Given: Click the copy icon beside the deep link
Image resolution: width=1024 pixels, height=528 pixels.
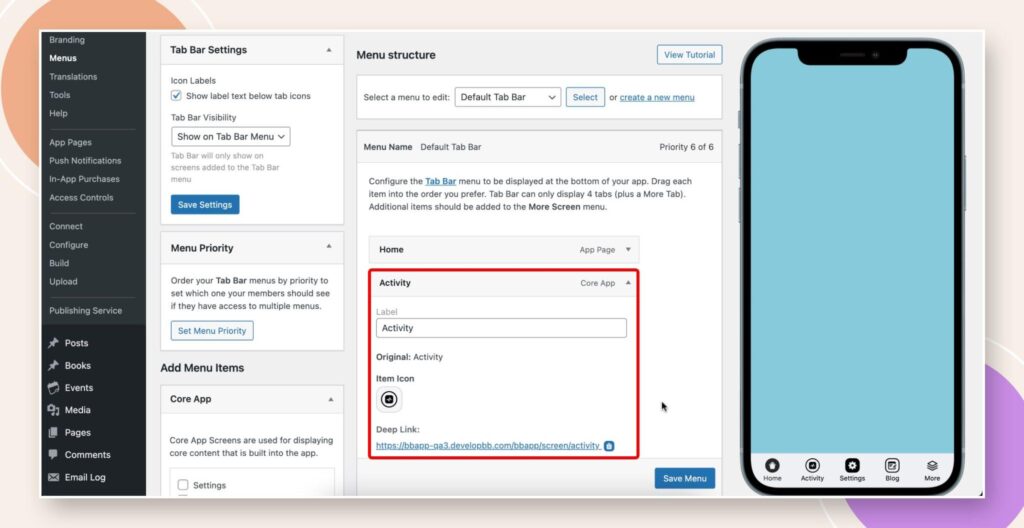Looking at the screenshot, I should click(610, 446).
